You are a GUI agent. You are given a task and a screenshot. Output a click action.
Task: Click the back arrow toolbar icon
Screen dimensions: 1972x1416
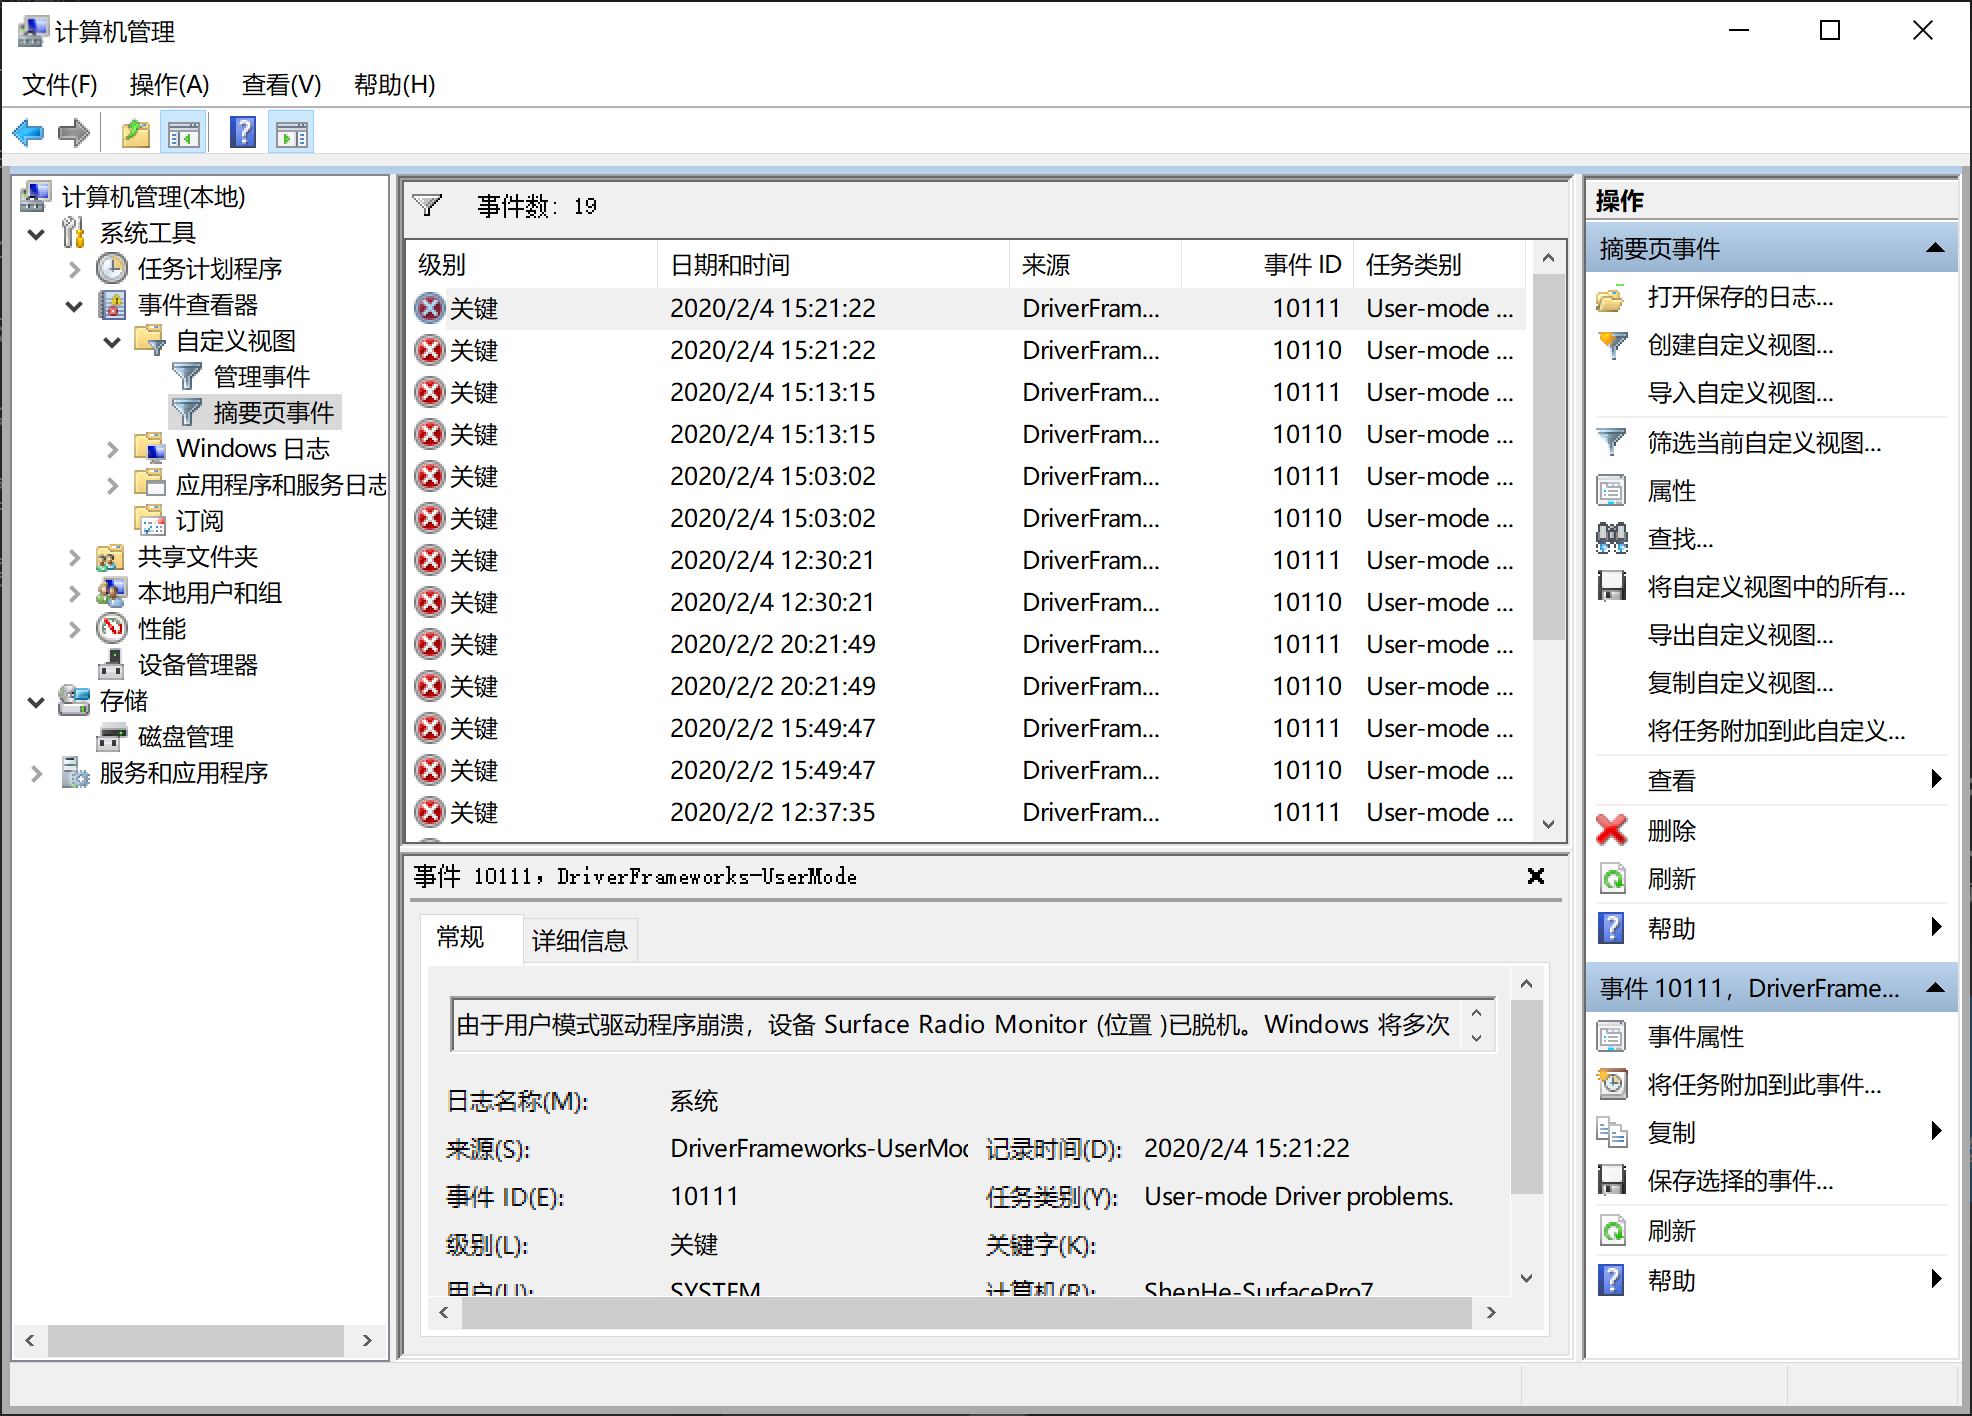pyautogui.click(x=28, y=133)
